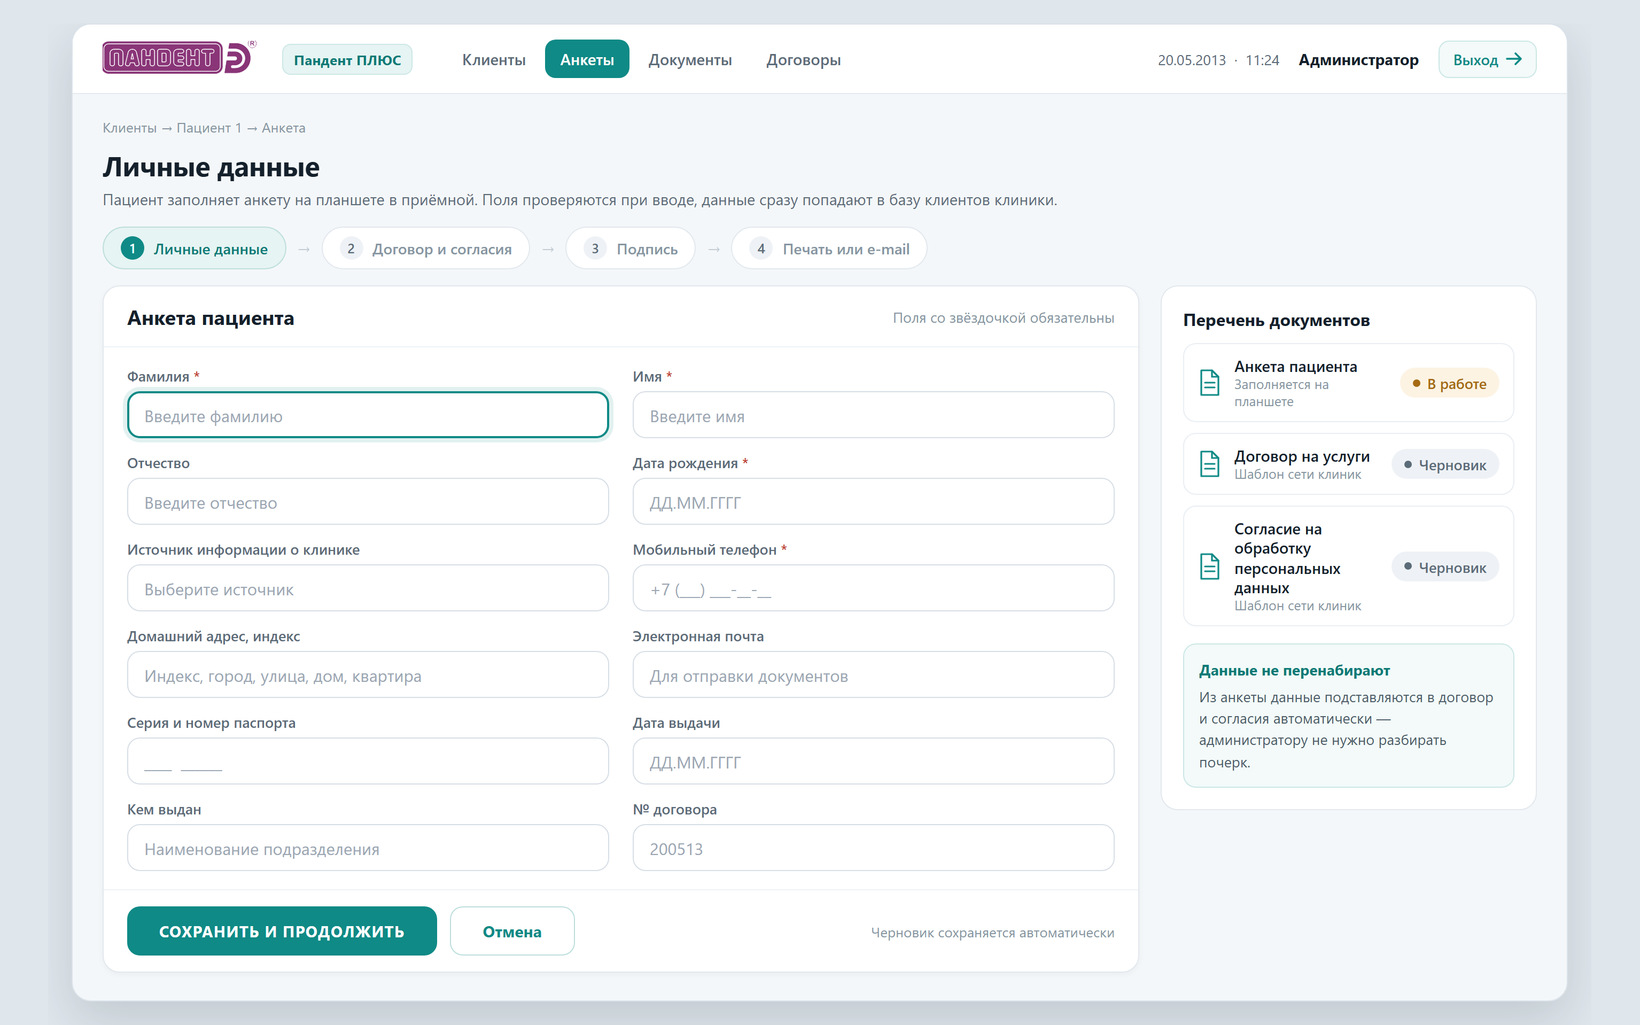
Task: Click the Администратор user name
Action: pos(1358,60)
